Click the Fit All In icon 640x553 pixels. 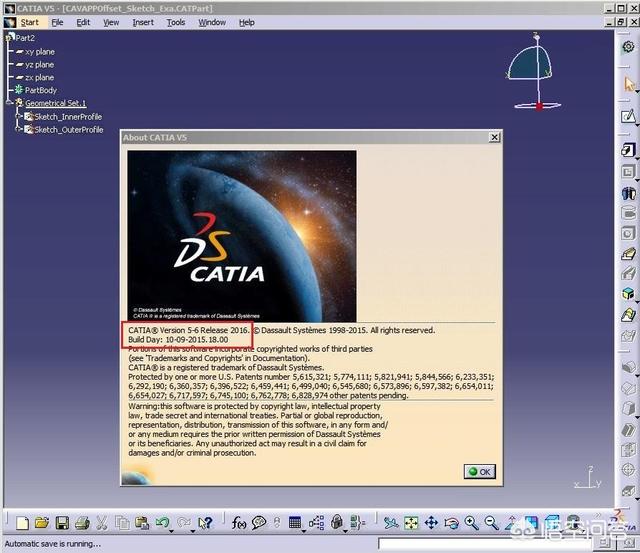pyautogui.click(x=411, y=523)
